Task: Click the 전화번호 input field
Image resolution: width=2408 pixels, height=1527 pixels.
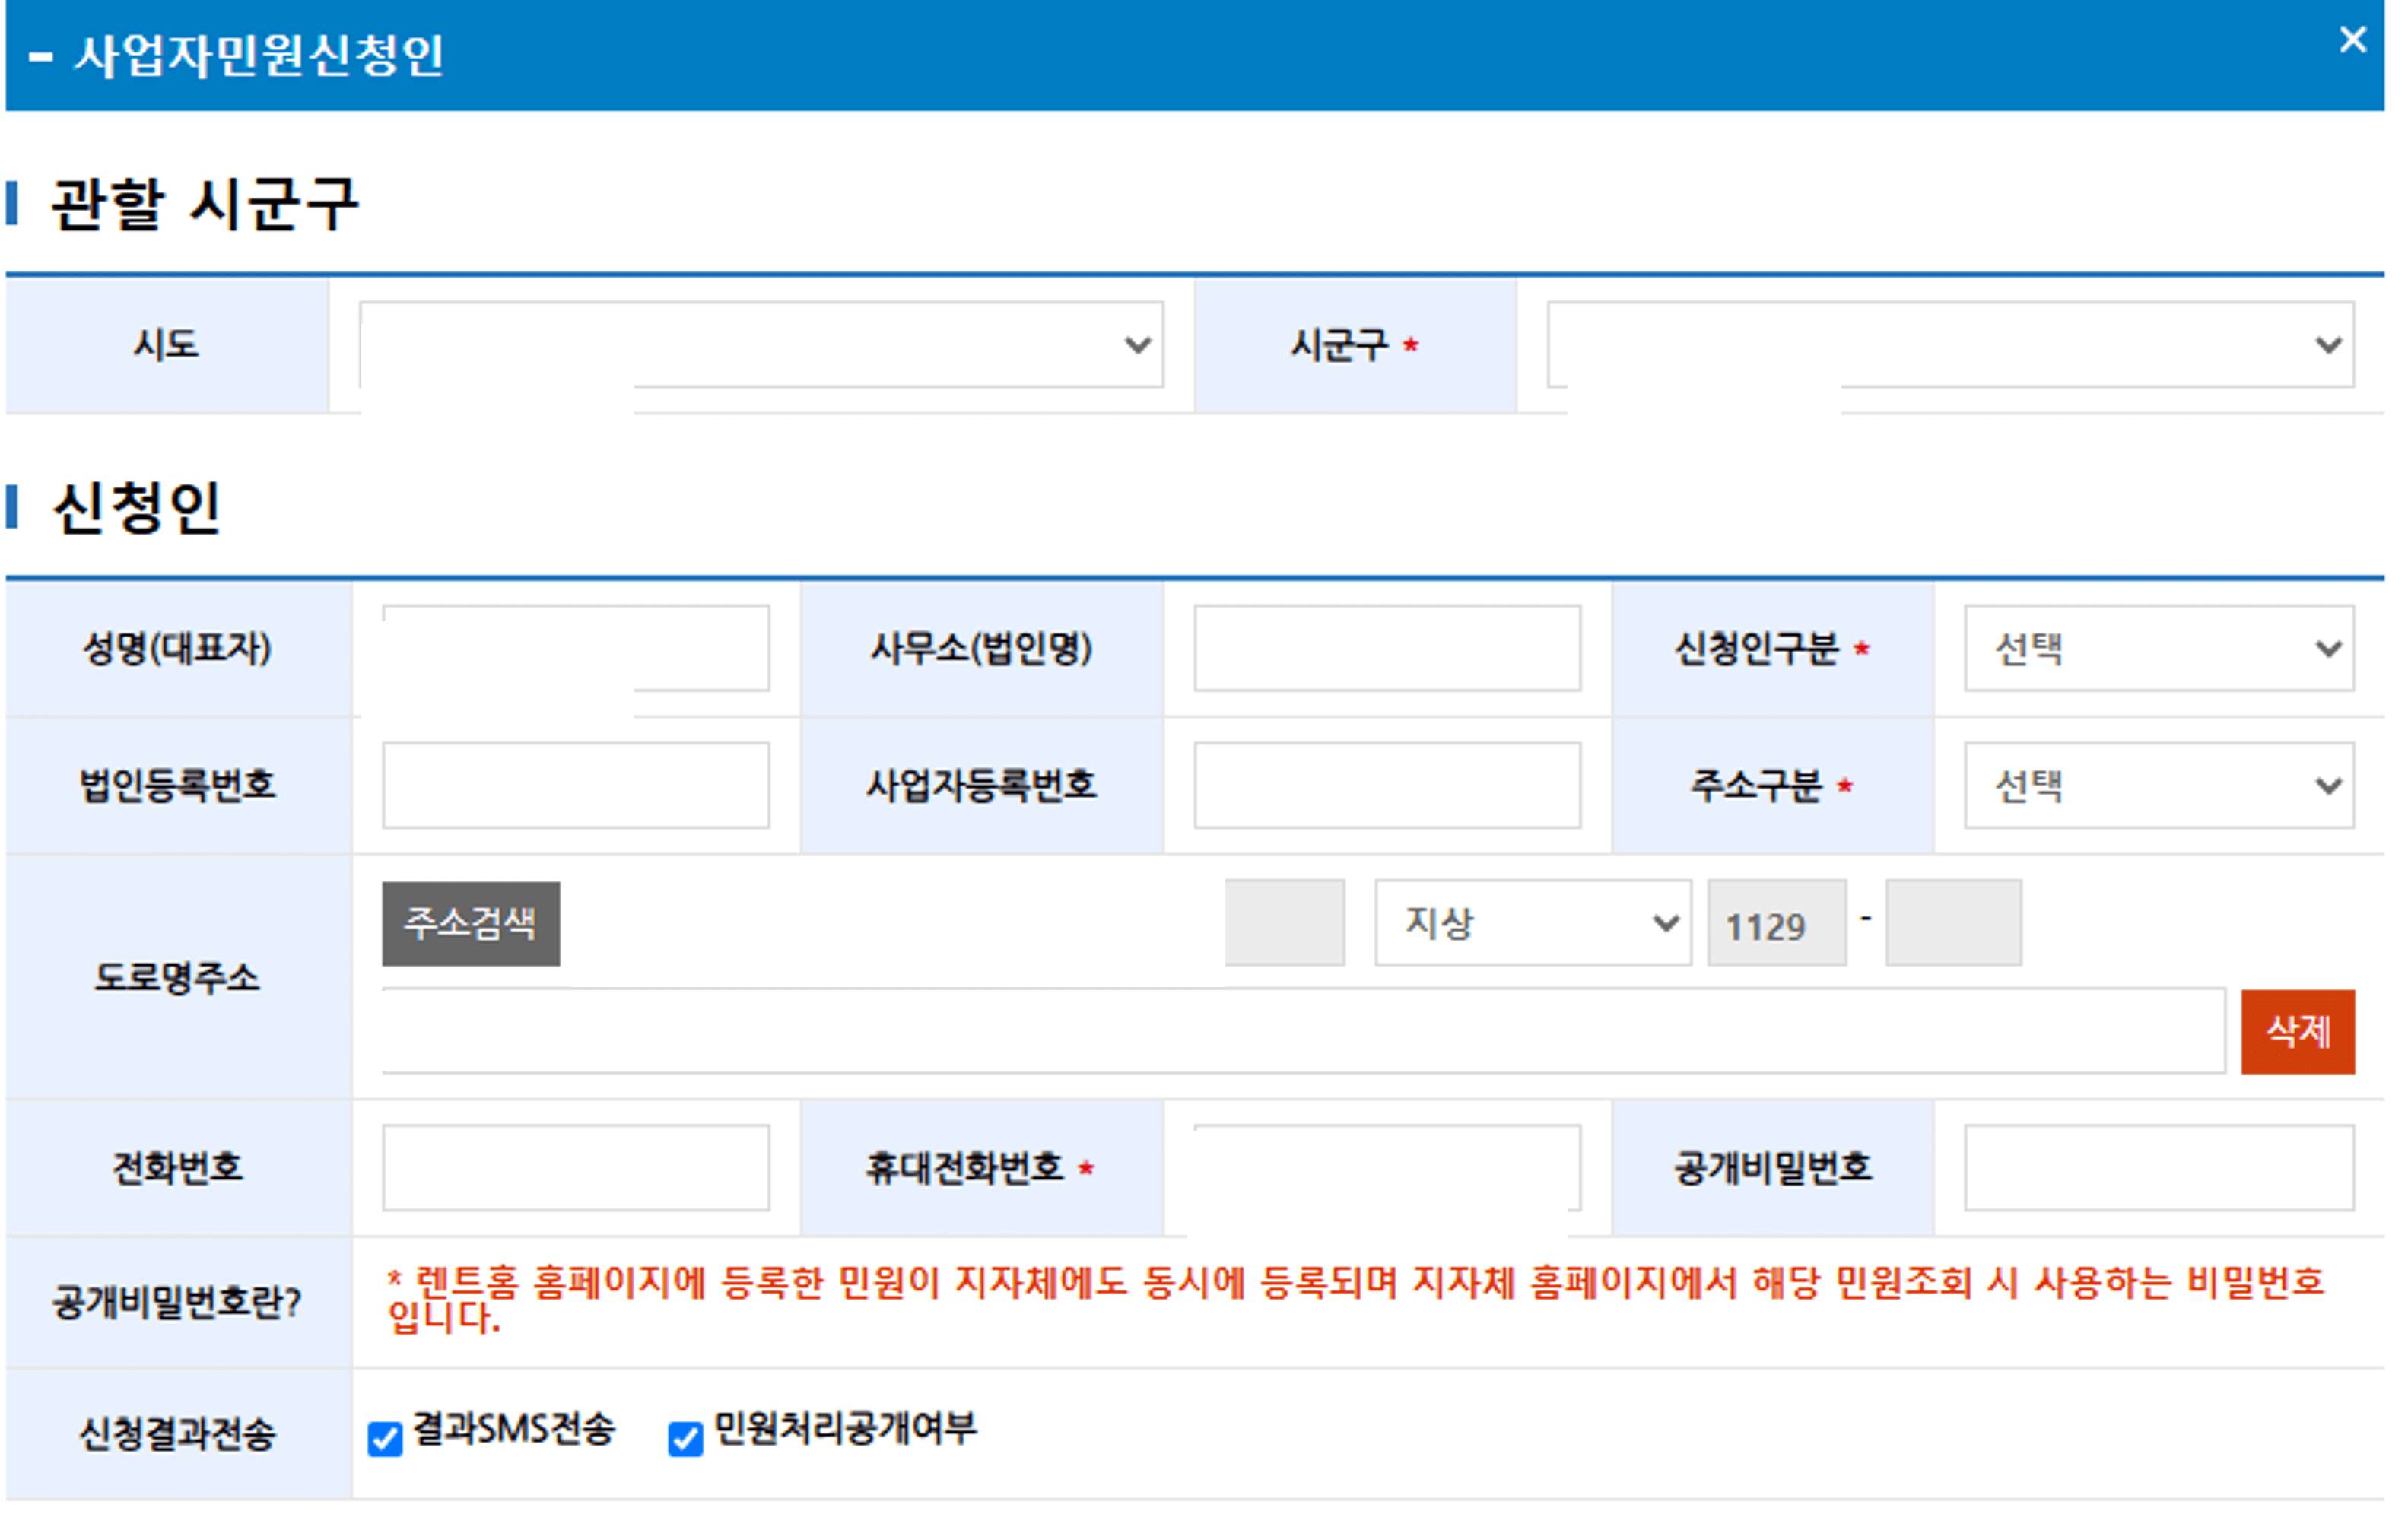Action: 575,1167
